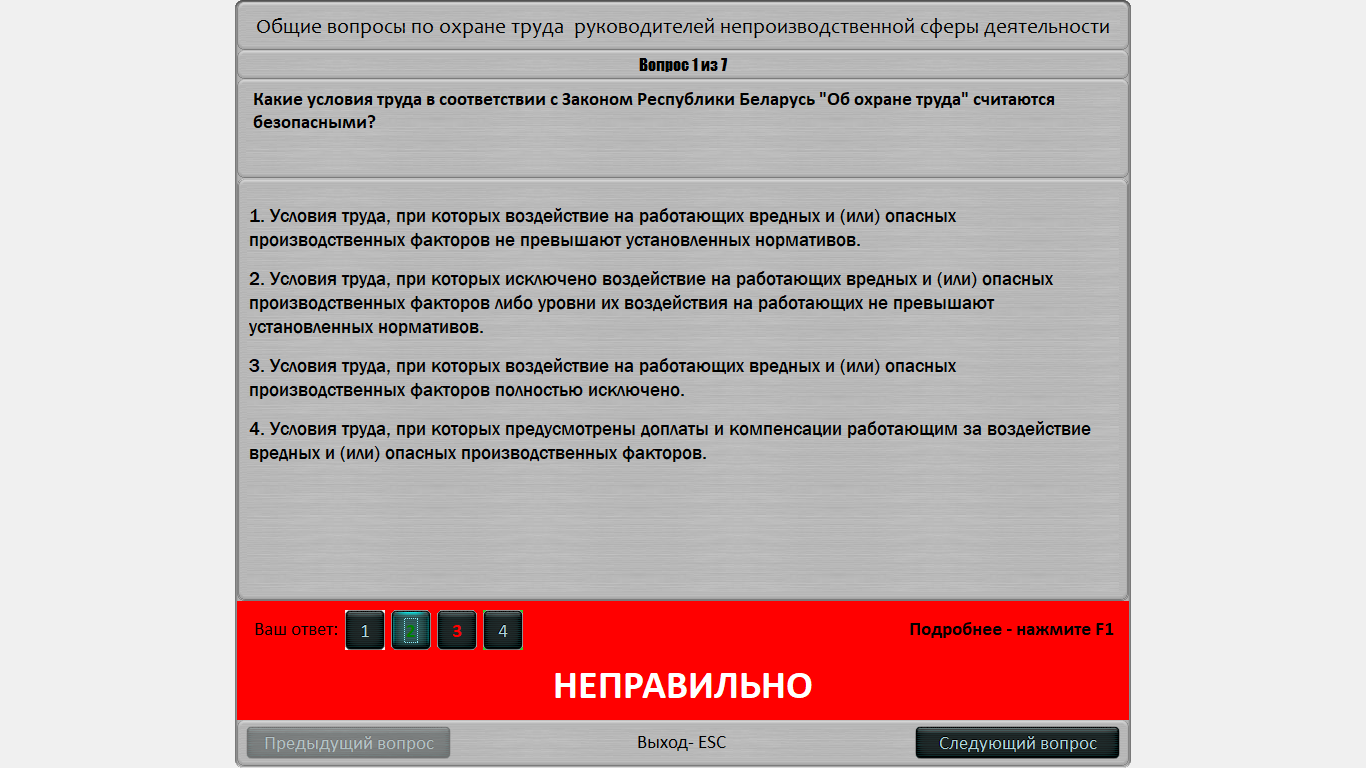Click the Подробнее - нажмите F1 link
The width and height of the screenshot is (1366, 768).
1013,628
